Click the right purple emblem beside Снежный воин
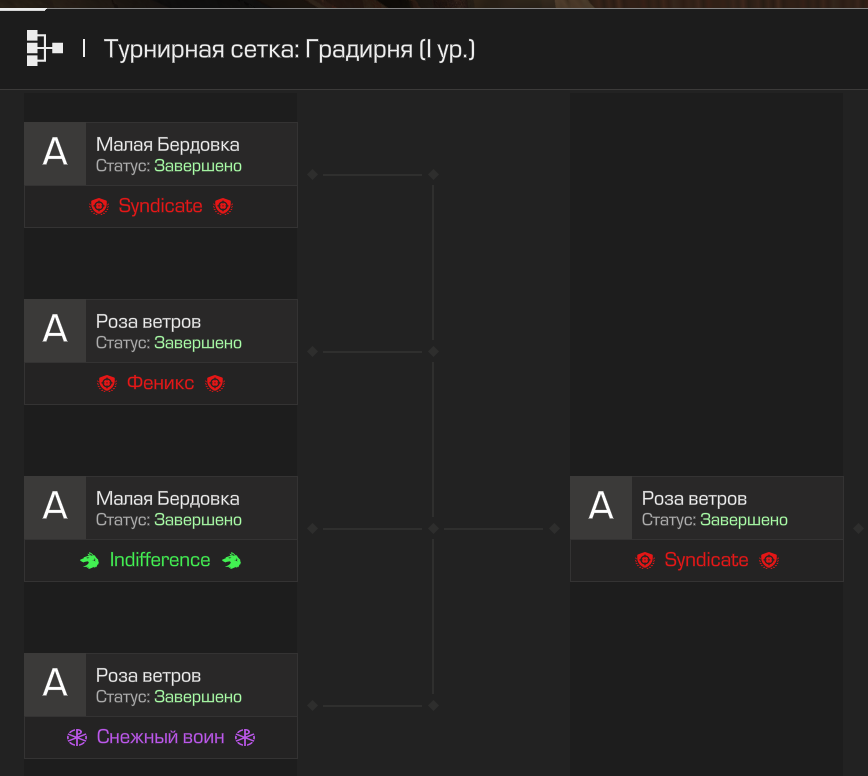This screenshot has height=776, width=868. 244,738
